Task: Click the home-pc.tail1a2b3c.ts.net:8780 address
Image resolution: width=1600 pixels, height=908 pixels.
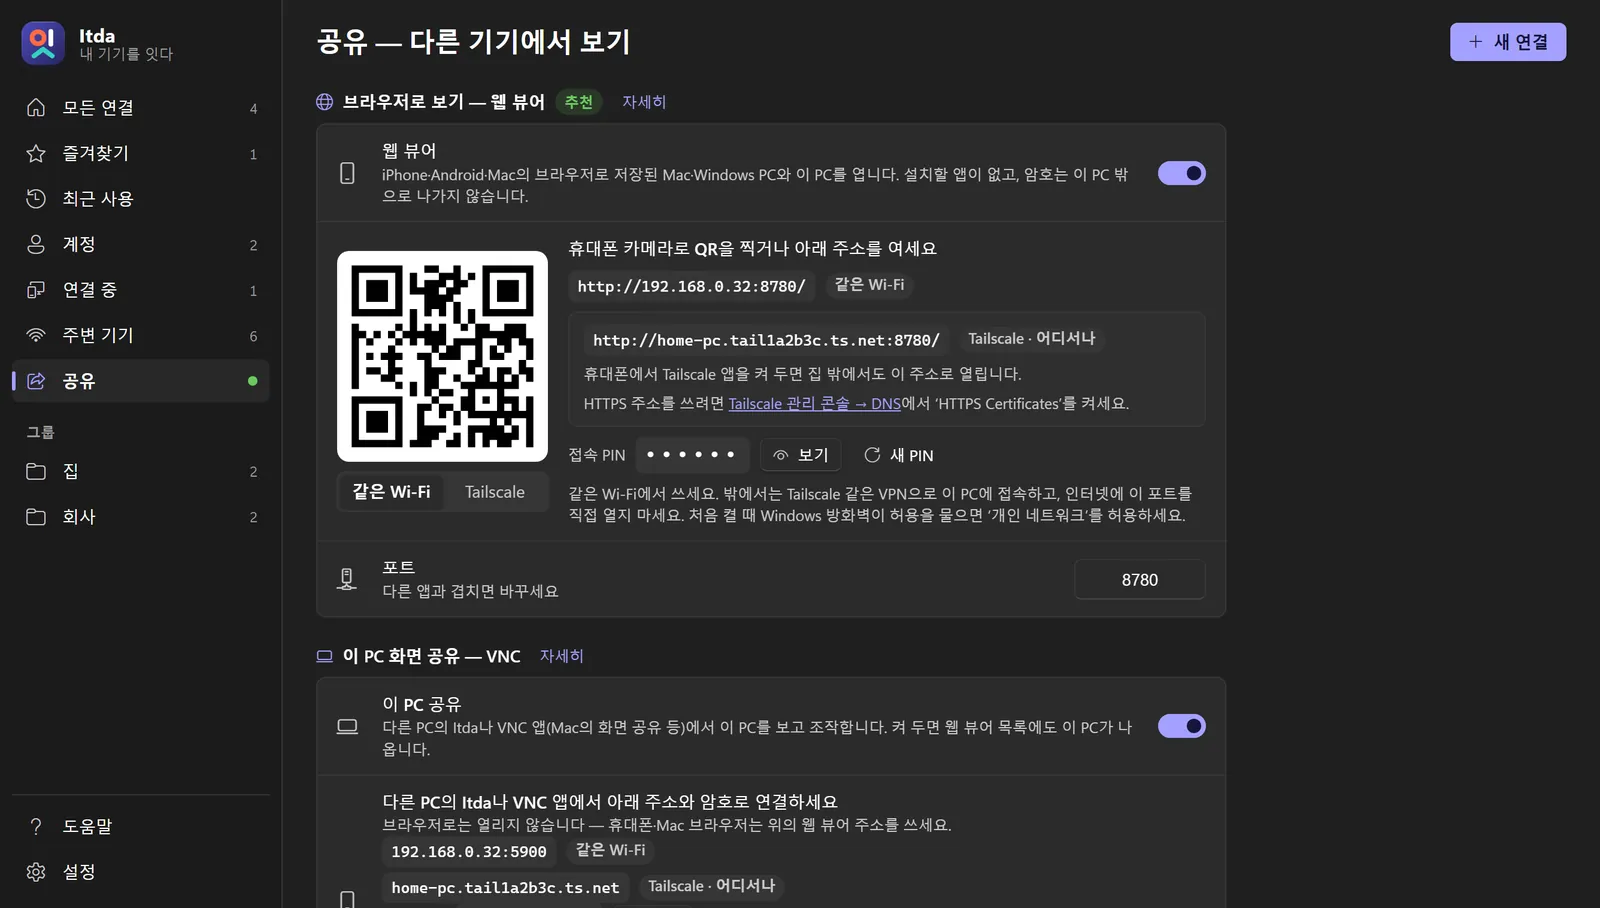Action: coord(766,340)
